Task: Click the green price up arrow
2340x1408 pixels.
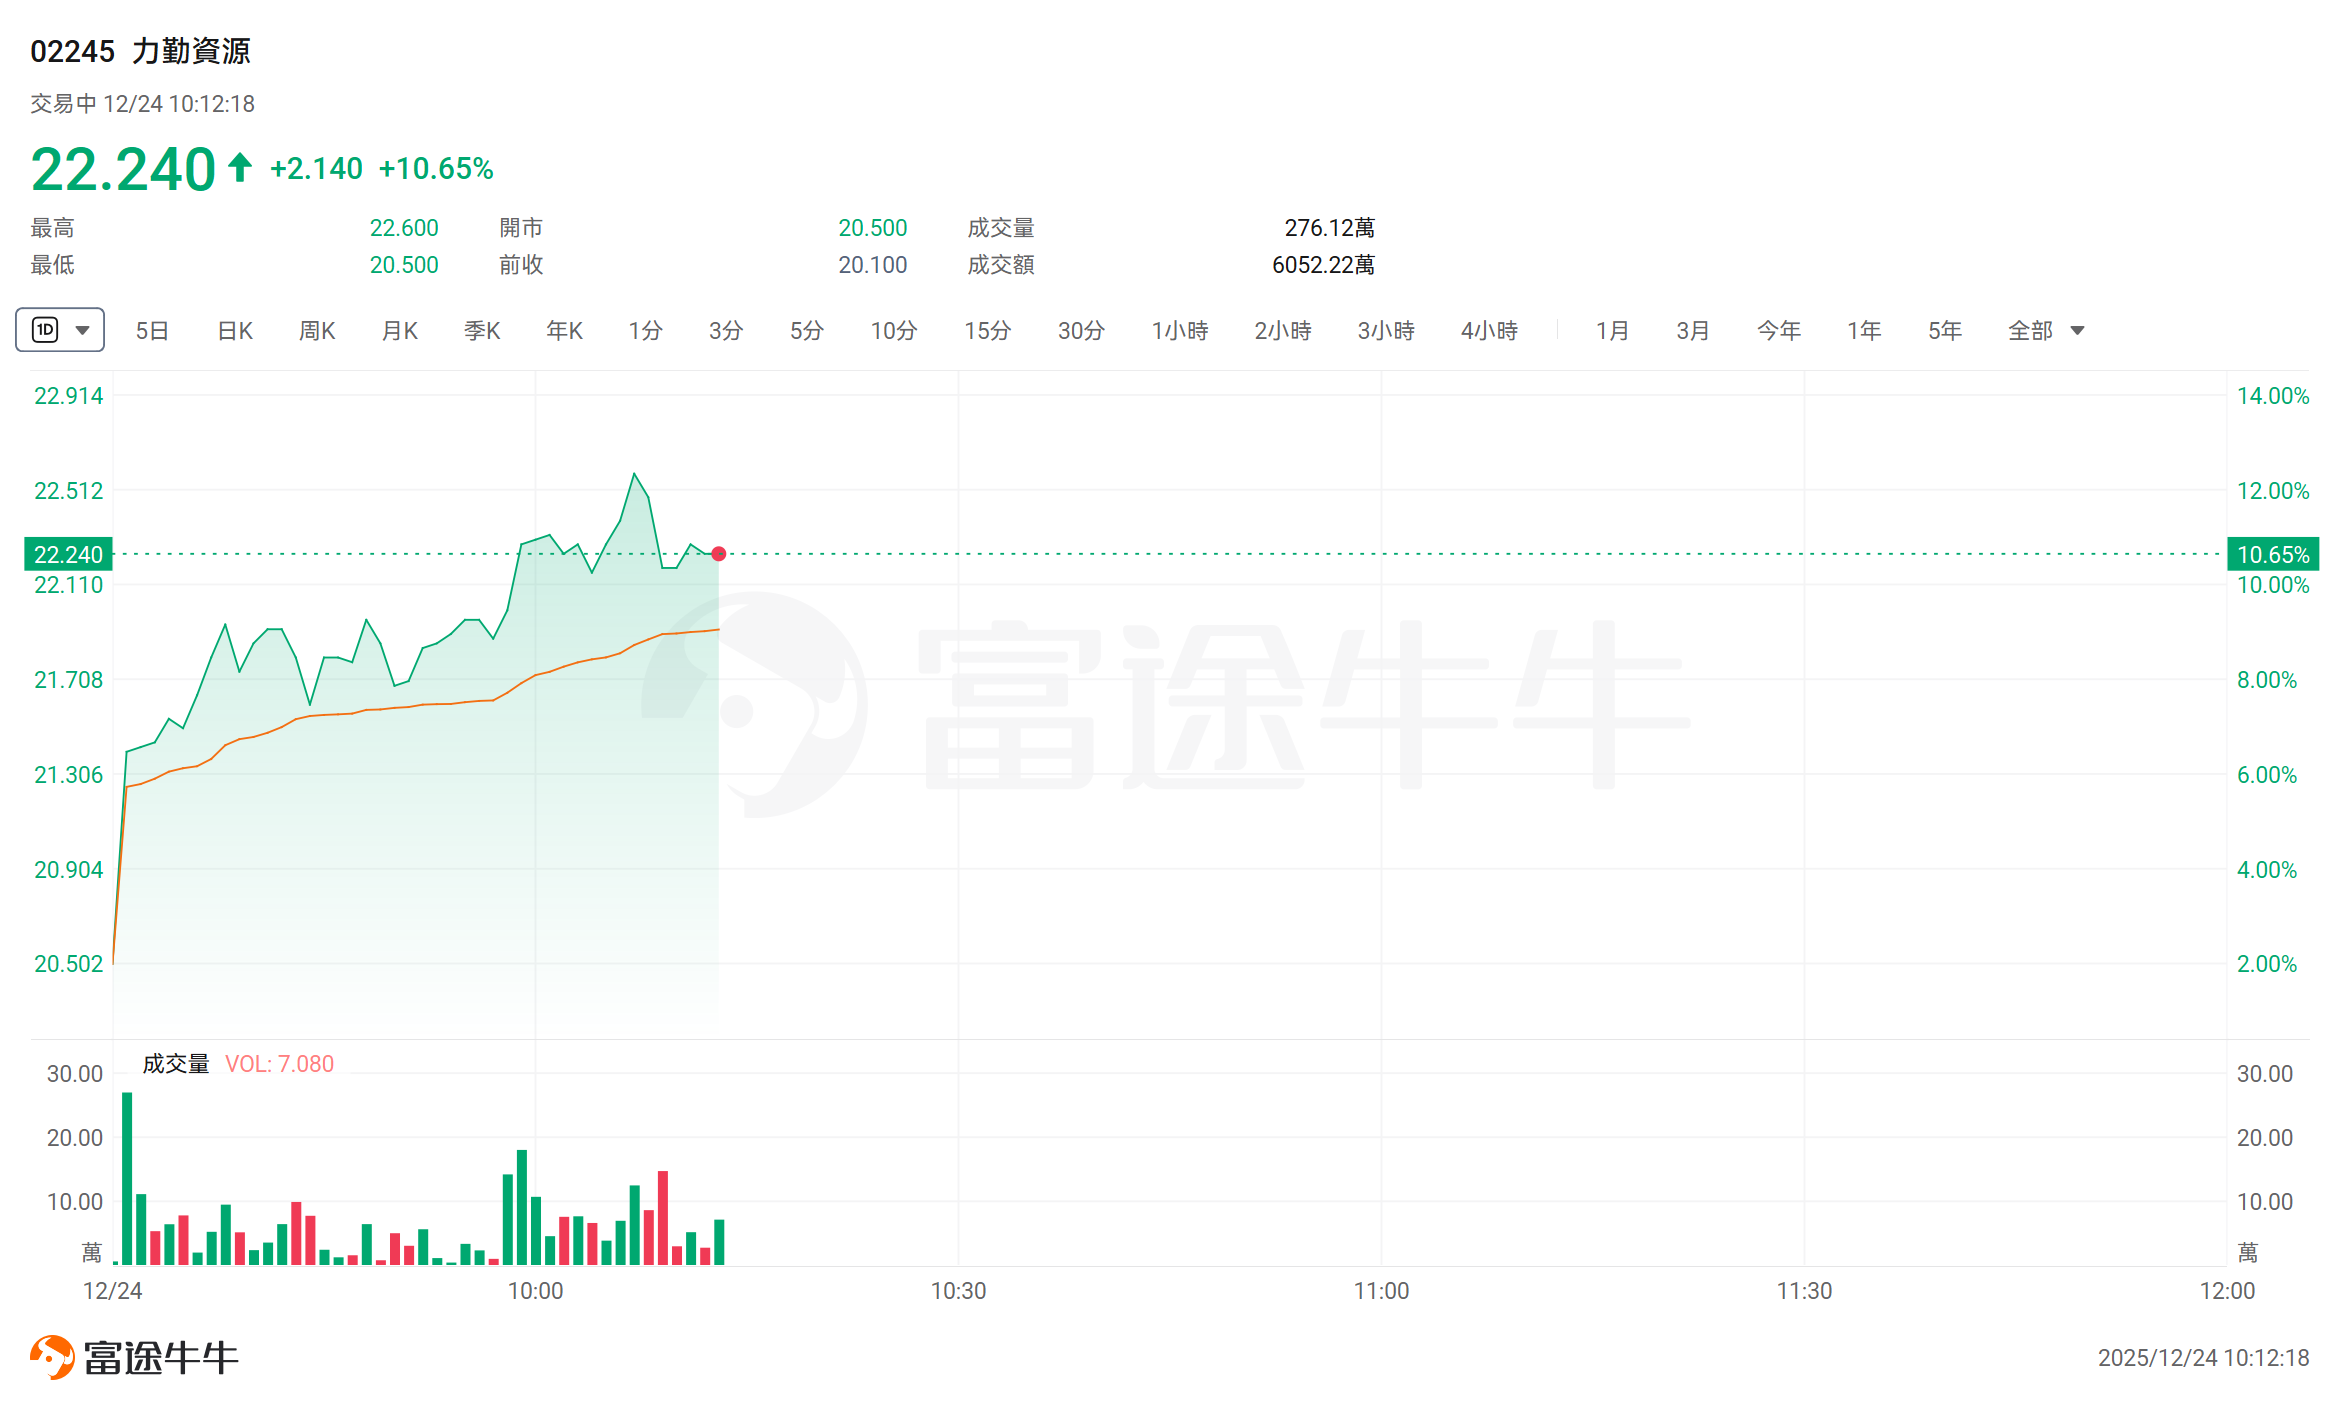Action: click(239, 167)
